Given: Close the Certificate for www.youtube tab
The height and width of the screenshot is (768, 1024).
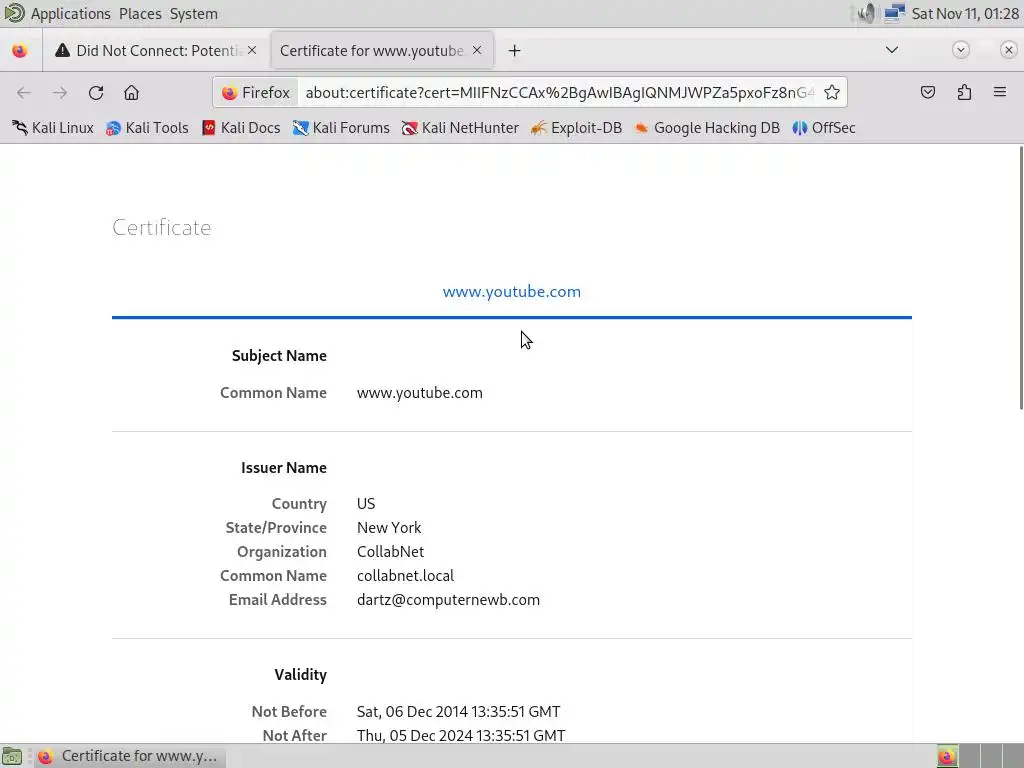Looking at the screenshot, I should pyautogui.click(x=477, y=50).
